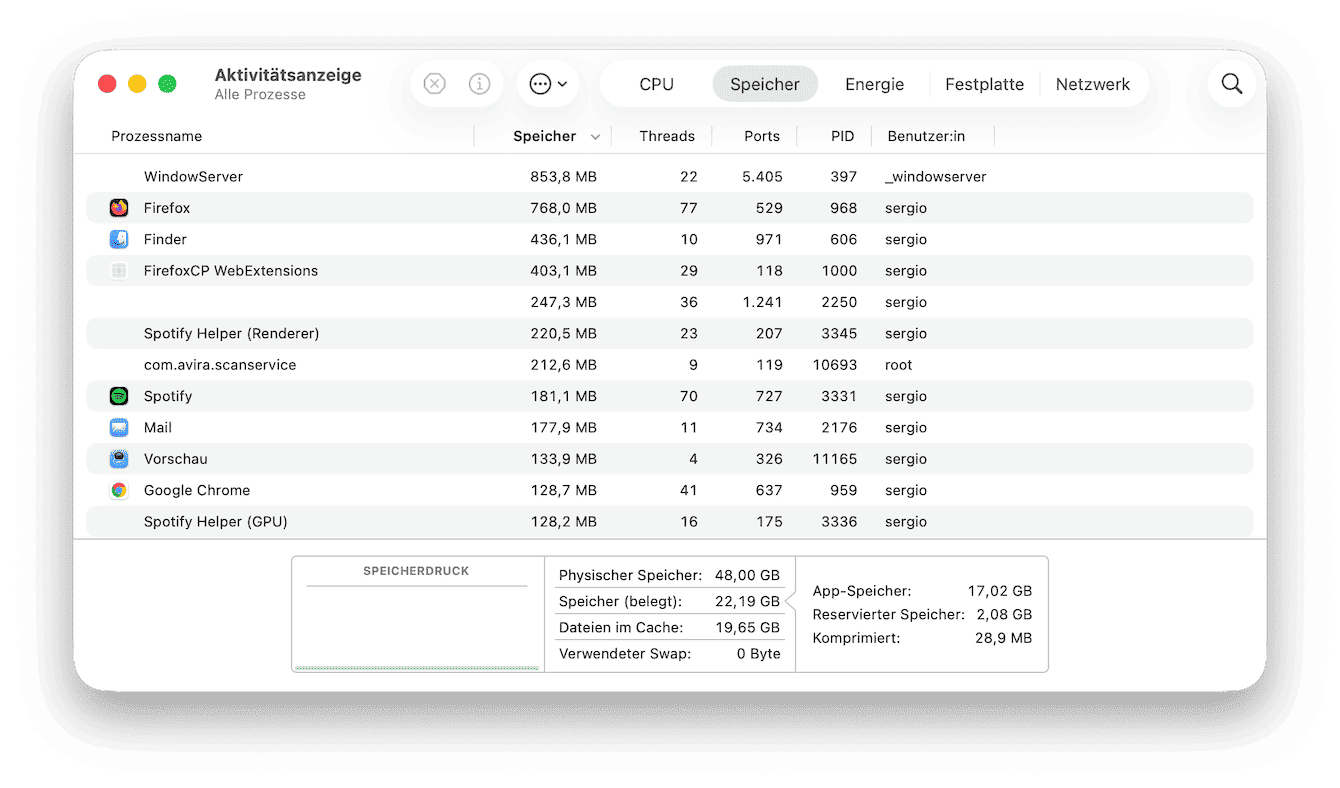Screen dimensions: 1340x788
Task: Open the Energie tab
Action: click(x=874, y=84)
